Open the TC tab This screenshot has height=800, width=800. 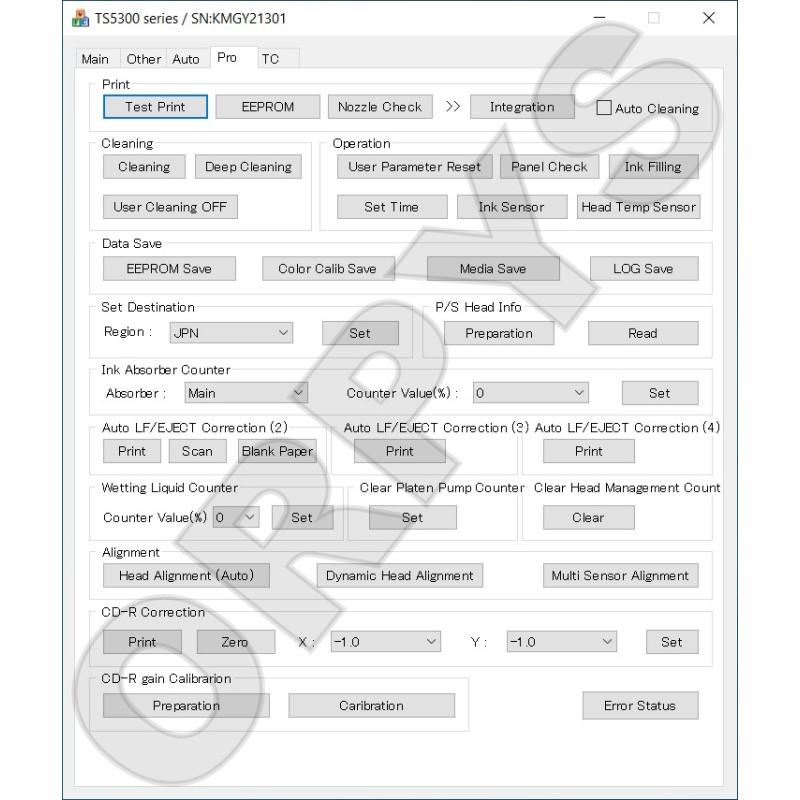pos(270,59)
